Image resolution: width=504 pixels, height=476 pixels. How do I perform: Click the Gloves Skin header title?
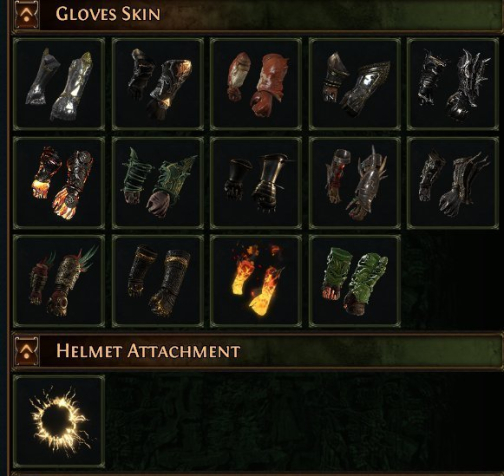108,14
